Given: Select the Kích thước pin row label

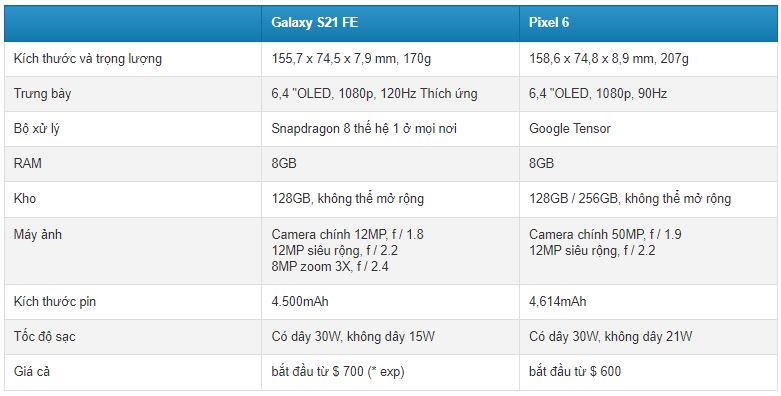Looking at the screenshot, I should pos(55,301).
